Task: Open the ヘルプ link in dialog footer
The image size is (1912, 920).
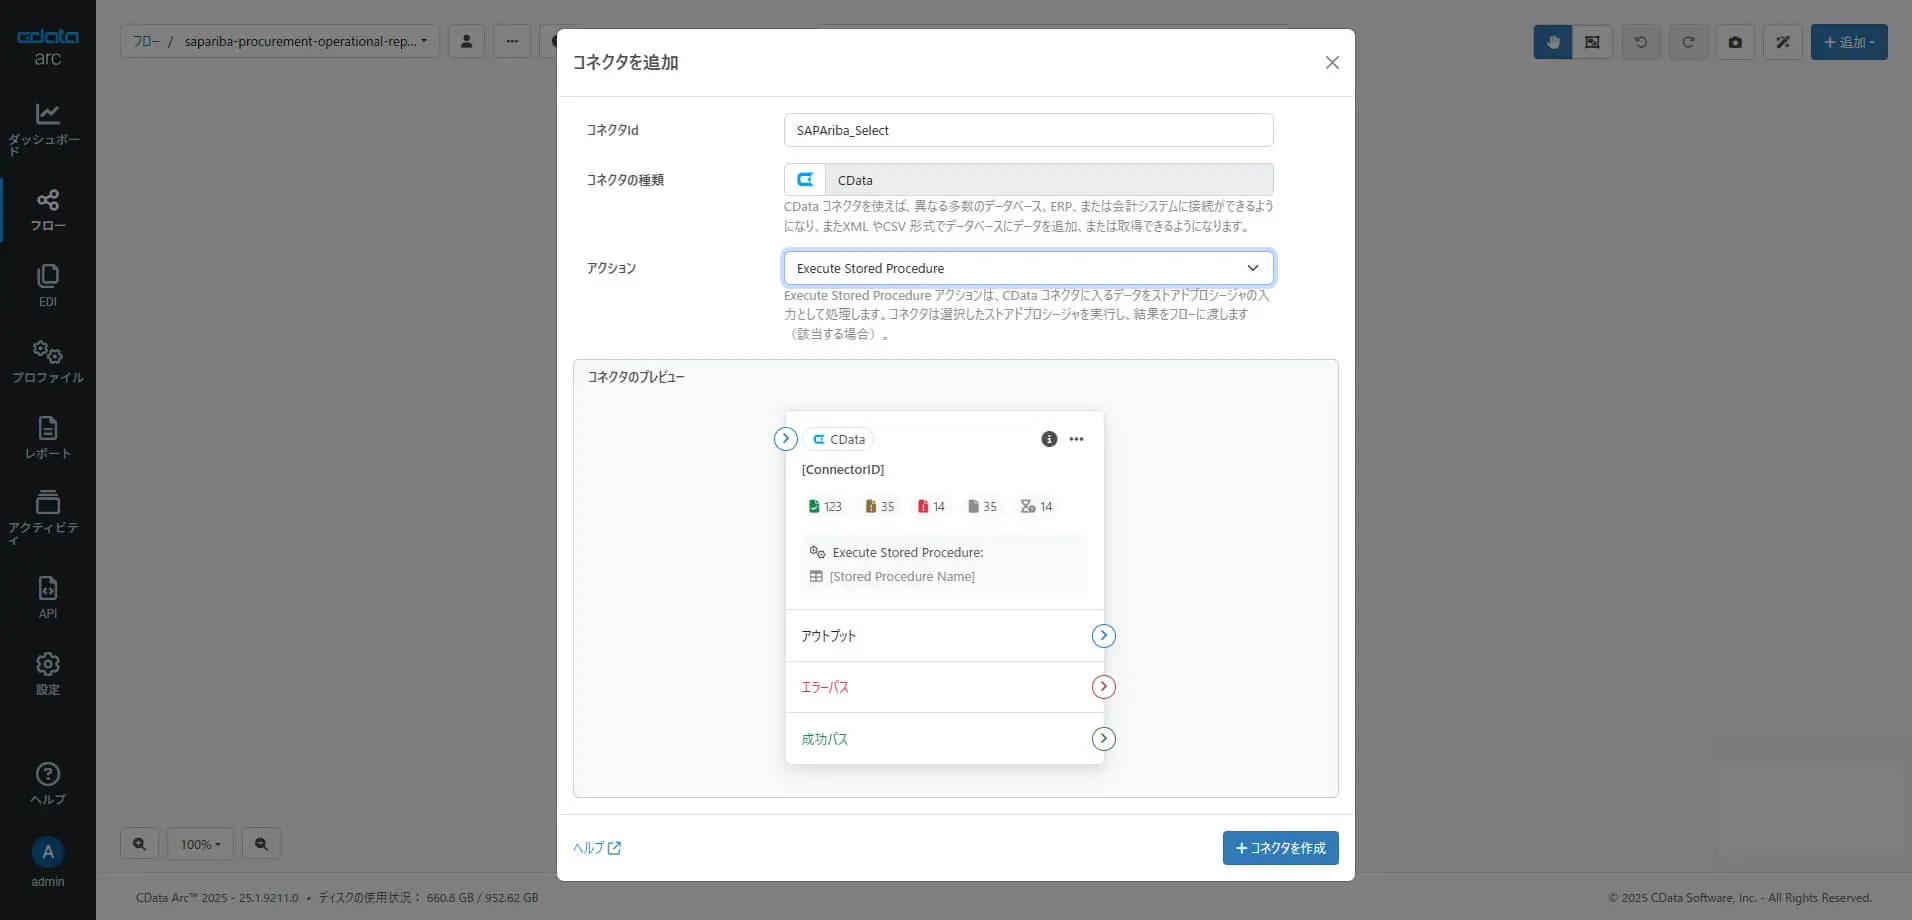Action: (x=597, y=848)
